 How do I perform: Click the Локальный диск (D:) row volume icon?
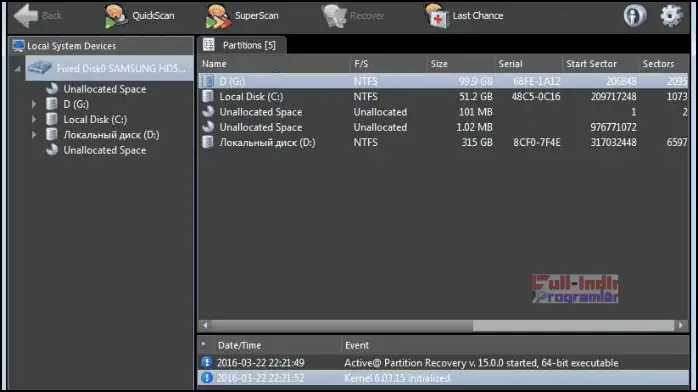[x=208, y=142]
